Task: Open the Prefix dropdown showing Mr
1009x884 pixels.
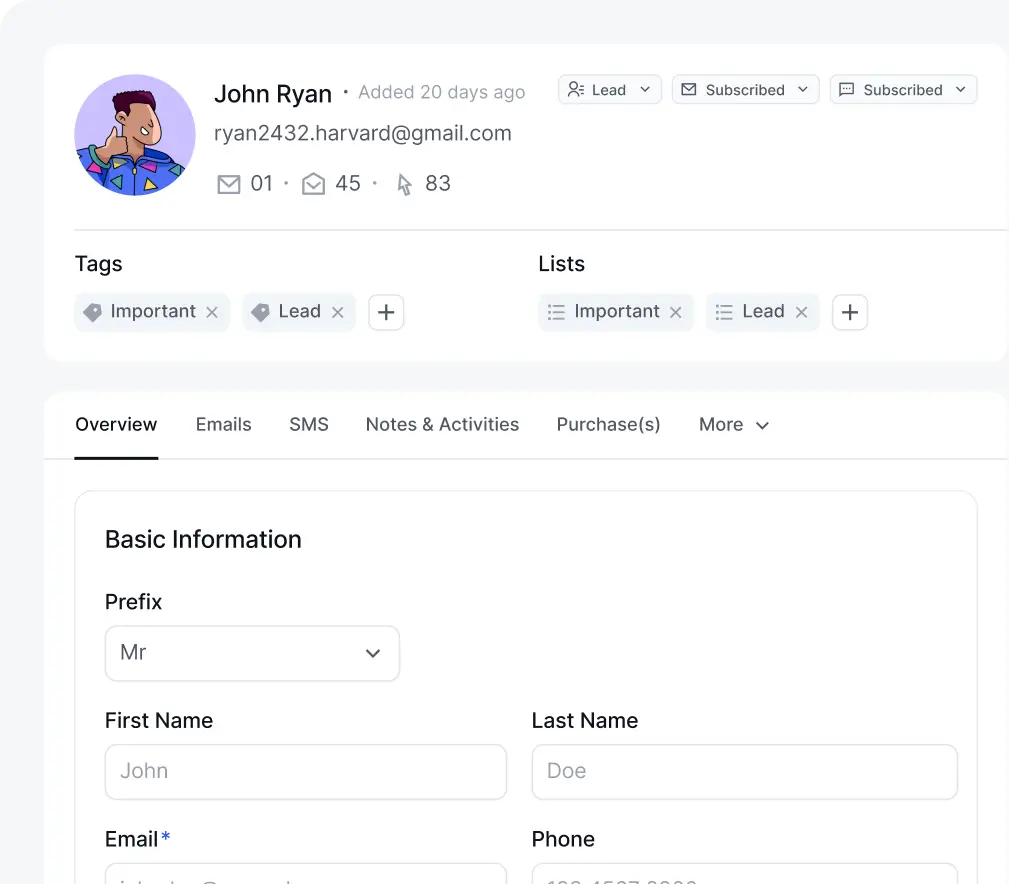Action: 252,653
